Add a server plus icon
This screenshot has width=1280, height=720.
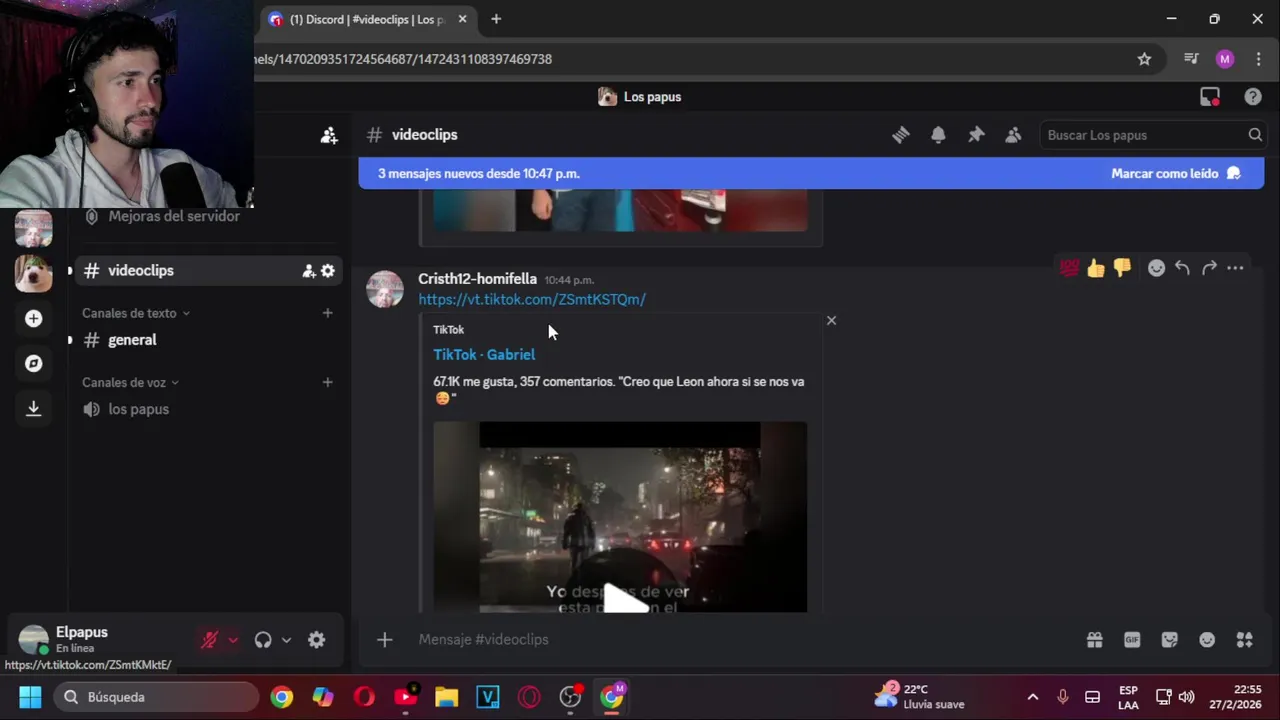[34, 319]
